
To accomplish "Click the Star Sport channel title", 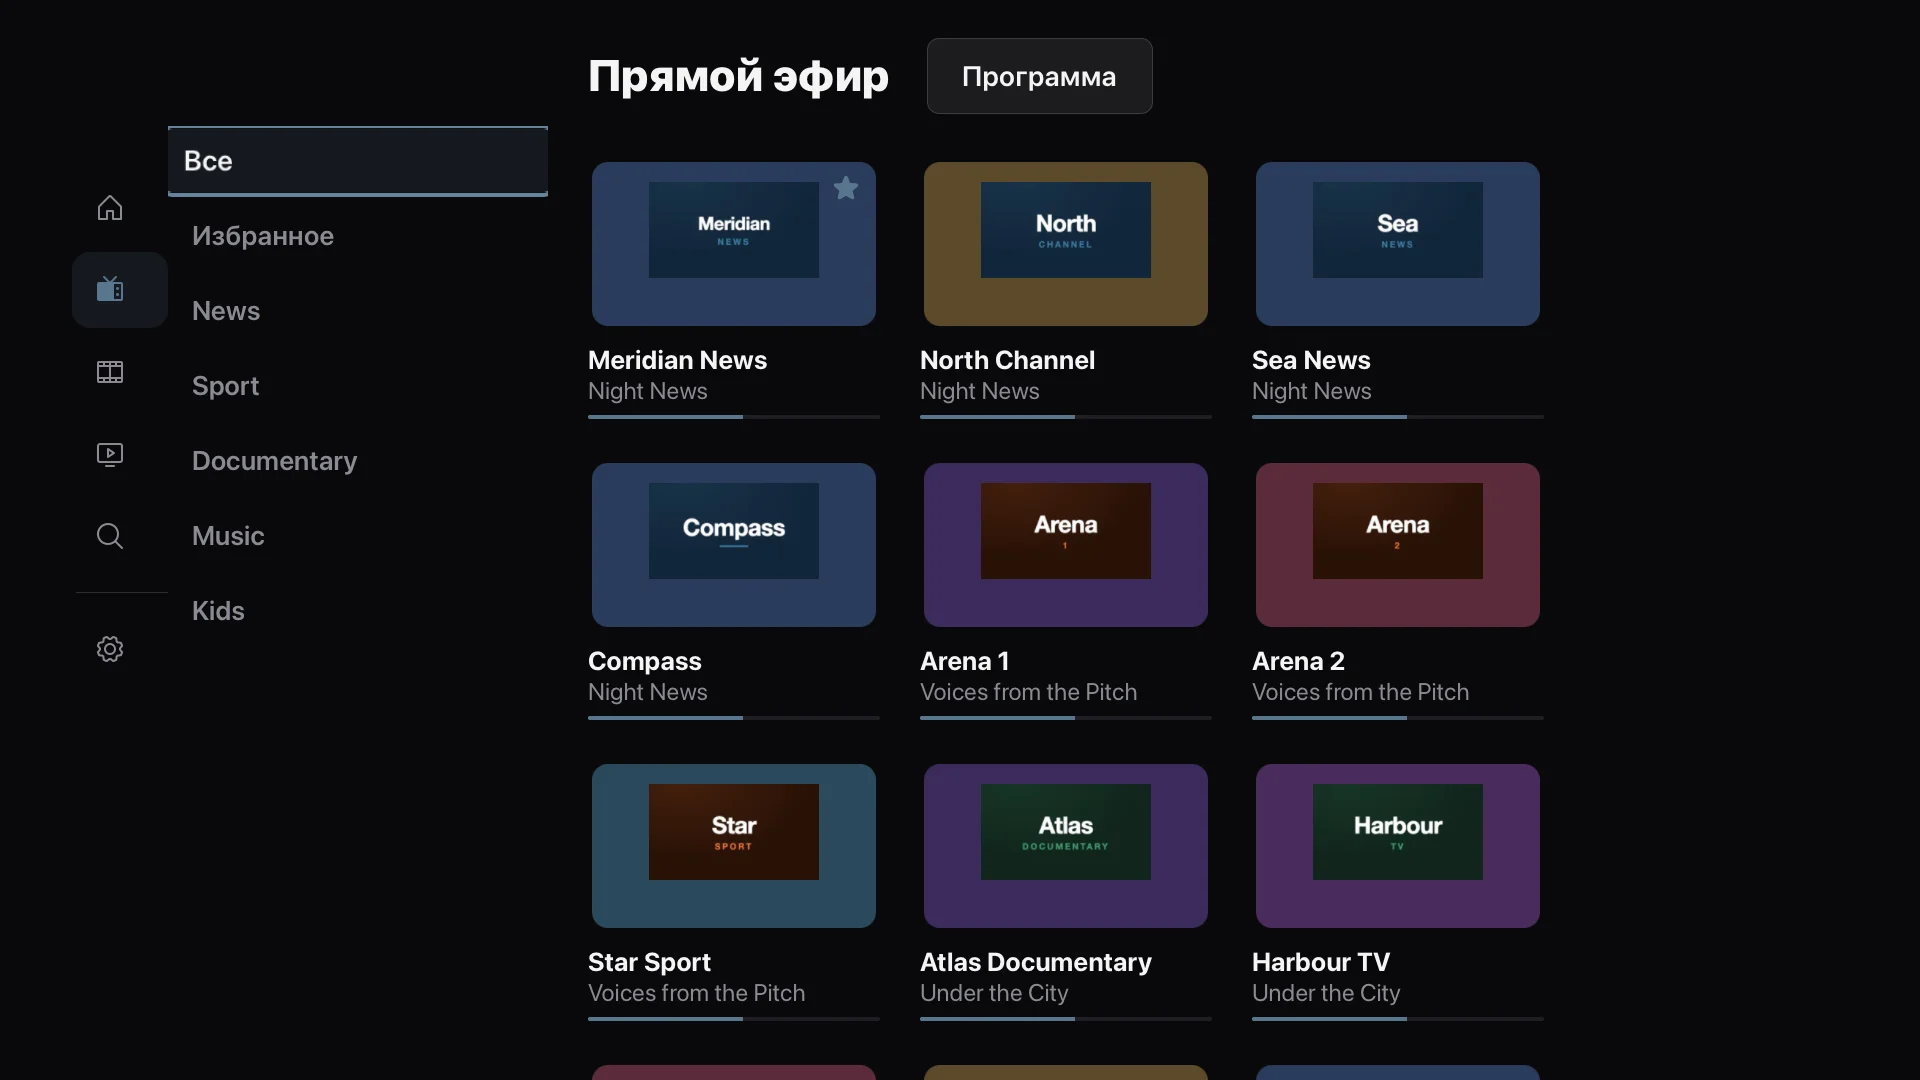I will [650, 962].
